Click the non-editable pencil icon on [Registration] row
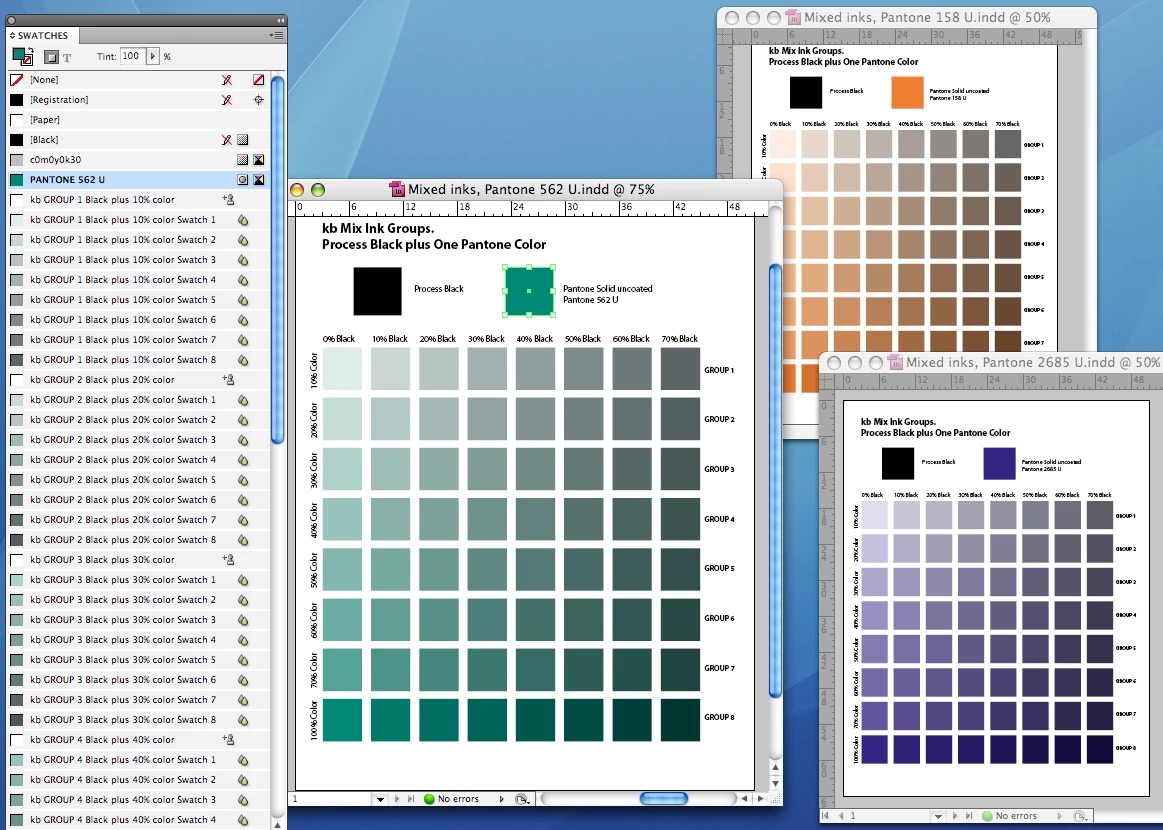The image size is (1163, 830). 227,99
